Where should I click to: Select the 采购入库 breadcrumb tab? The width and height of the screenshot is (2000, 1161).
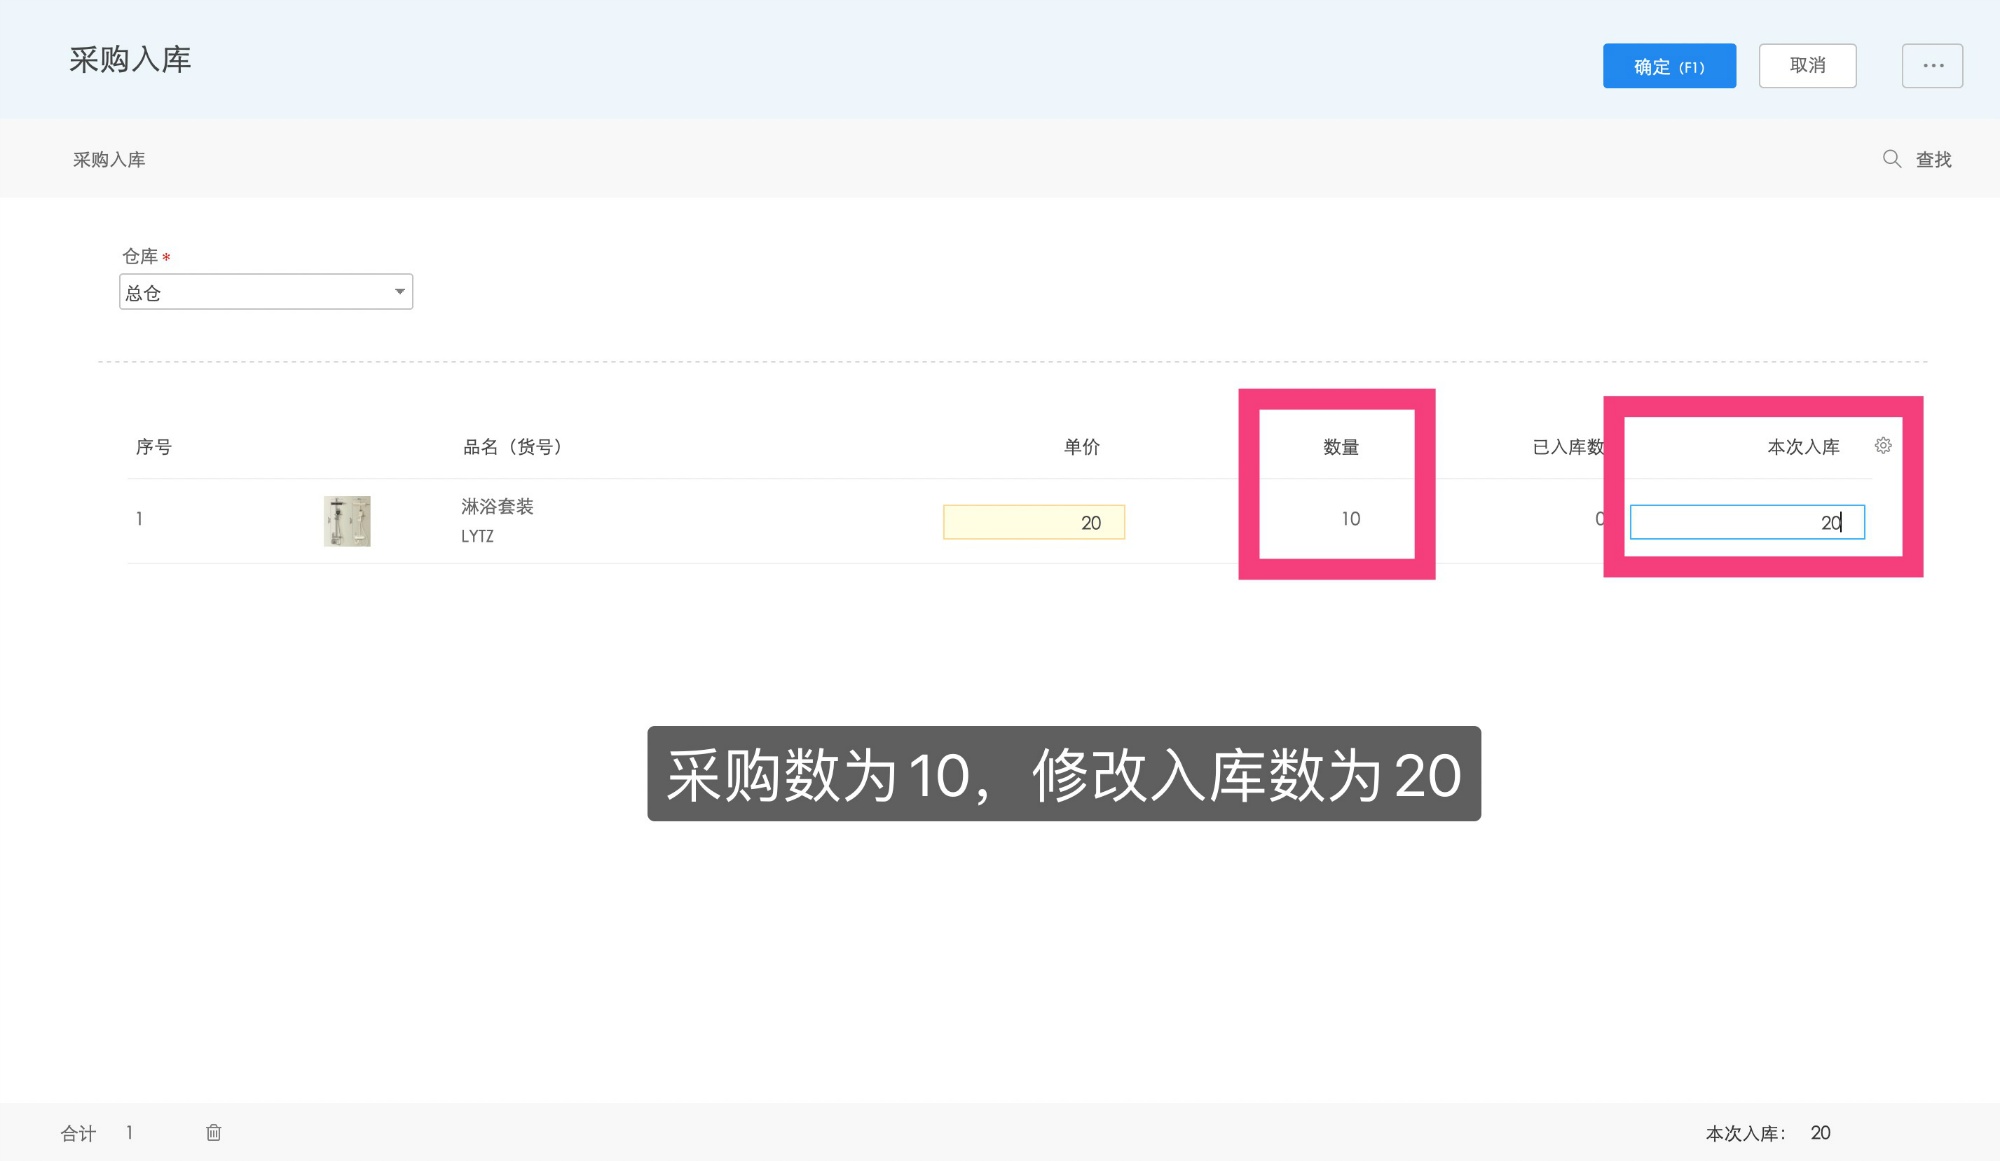click(107, 158)
